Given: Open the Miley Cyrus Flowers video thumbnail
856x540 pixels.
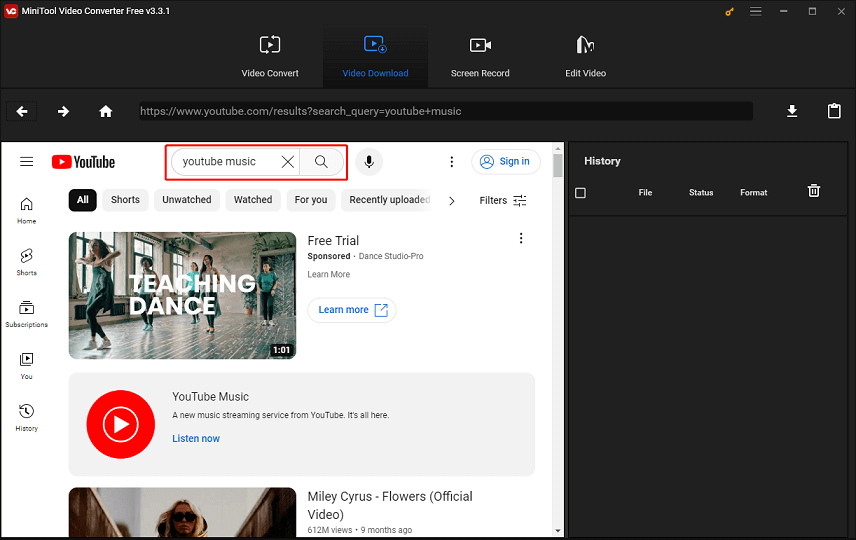Looking at the screenshot, I should (182, 512).
